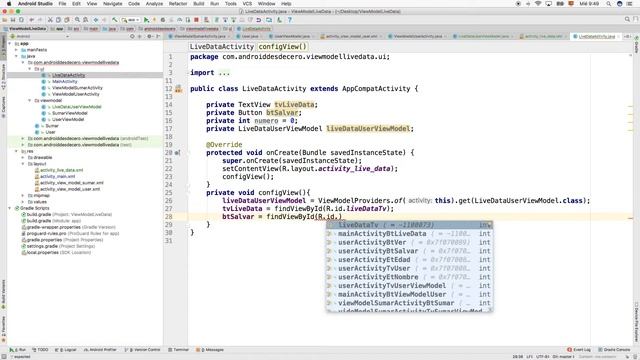Choose liveDataTv highlighted completion entry
640x360 pixels.
(409, 225)
